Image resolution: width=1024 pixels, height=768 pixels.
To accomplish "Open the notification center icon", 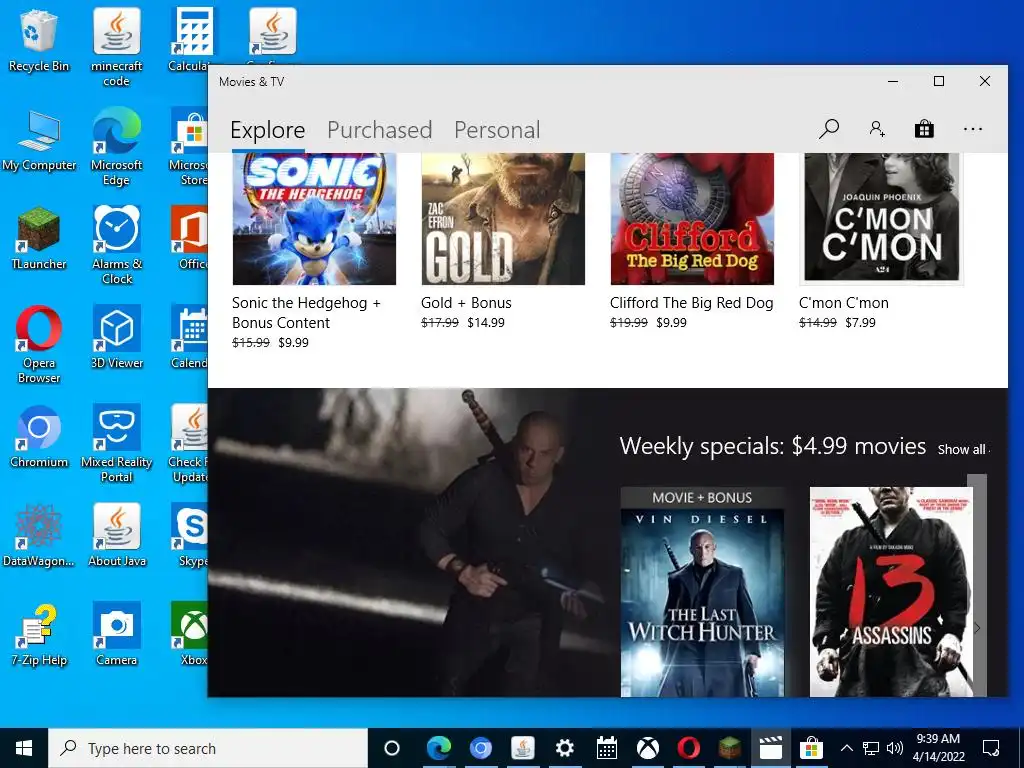I will (x=991, y=748).
